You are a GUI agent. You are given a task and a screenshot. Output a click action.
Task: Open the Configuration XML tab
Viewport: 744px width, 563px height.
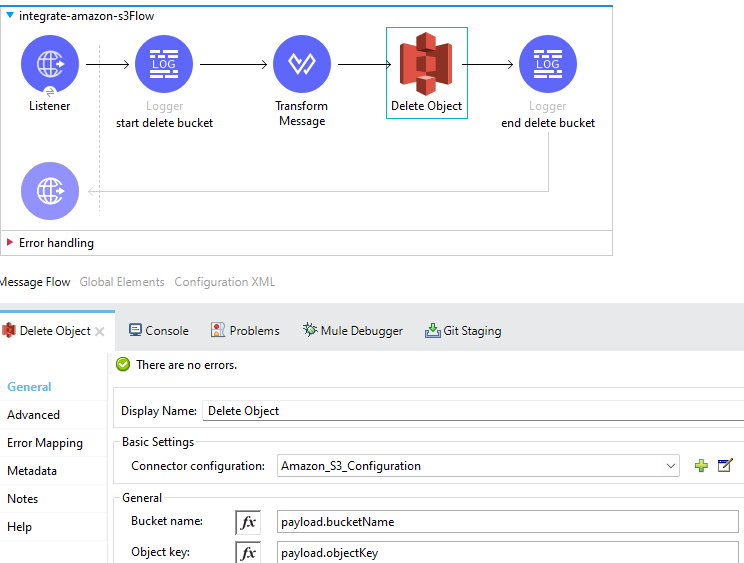(224, 282)
